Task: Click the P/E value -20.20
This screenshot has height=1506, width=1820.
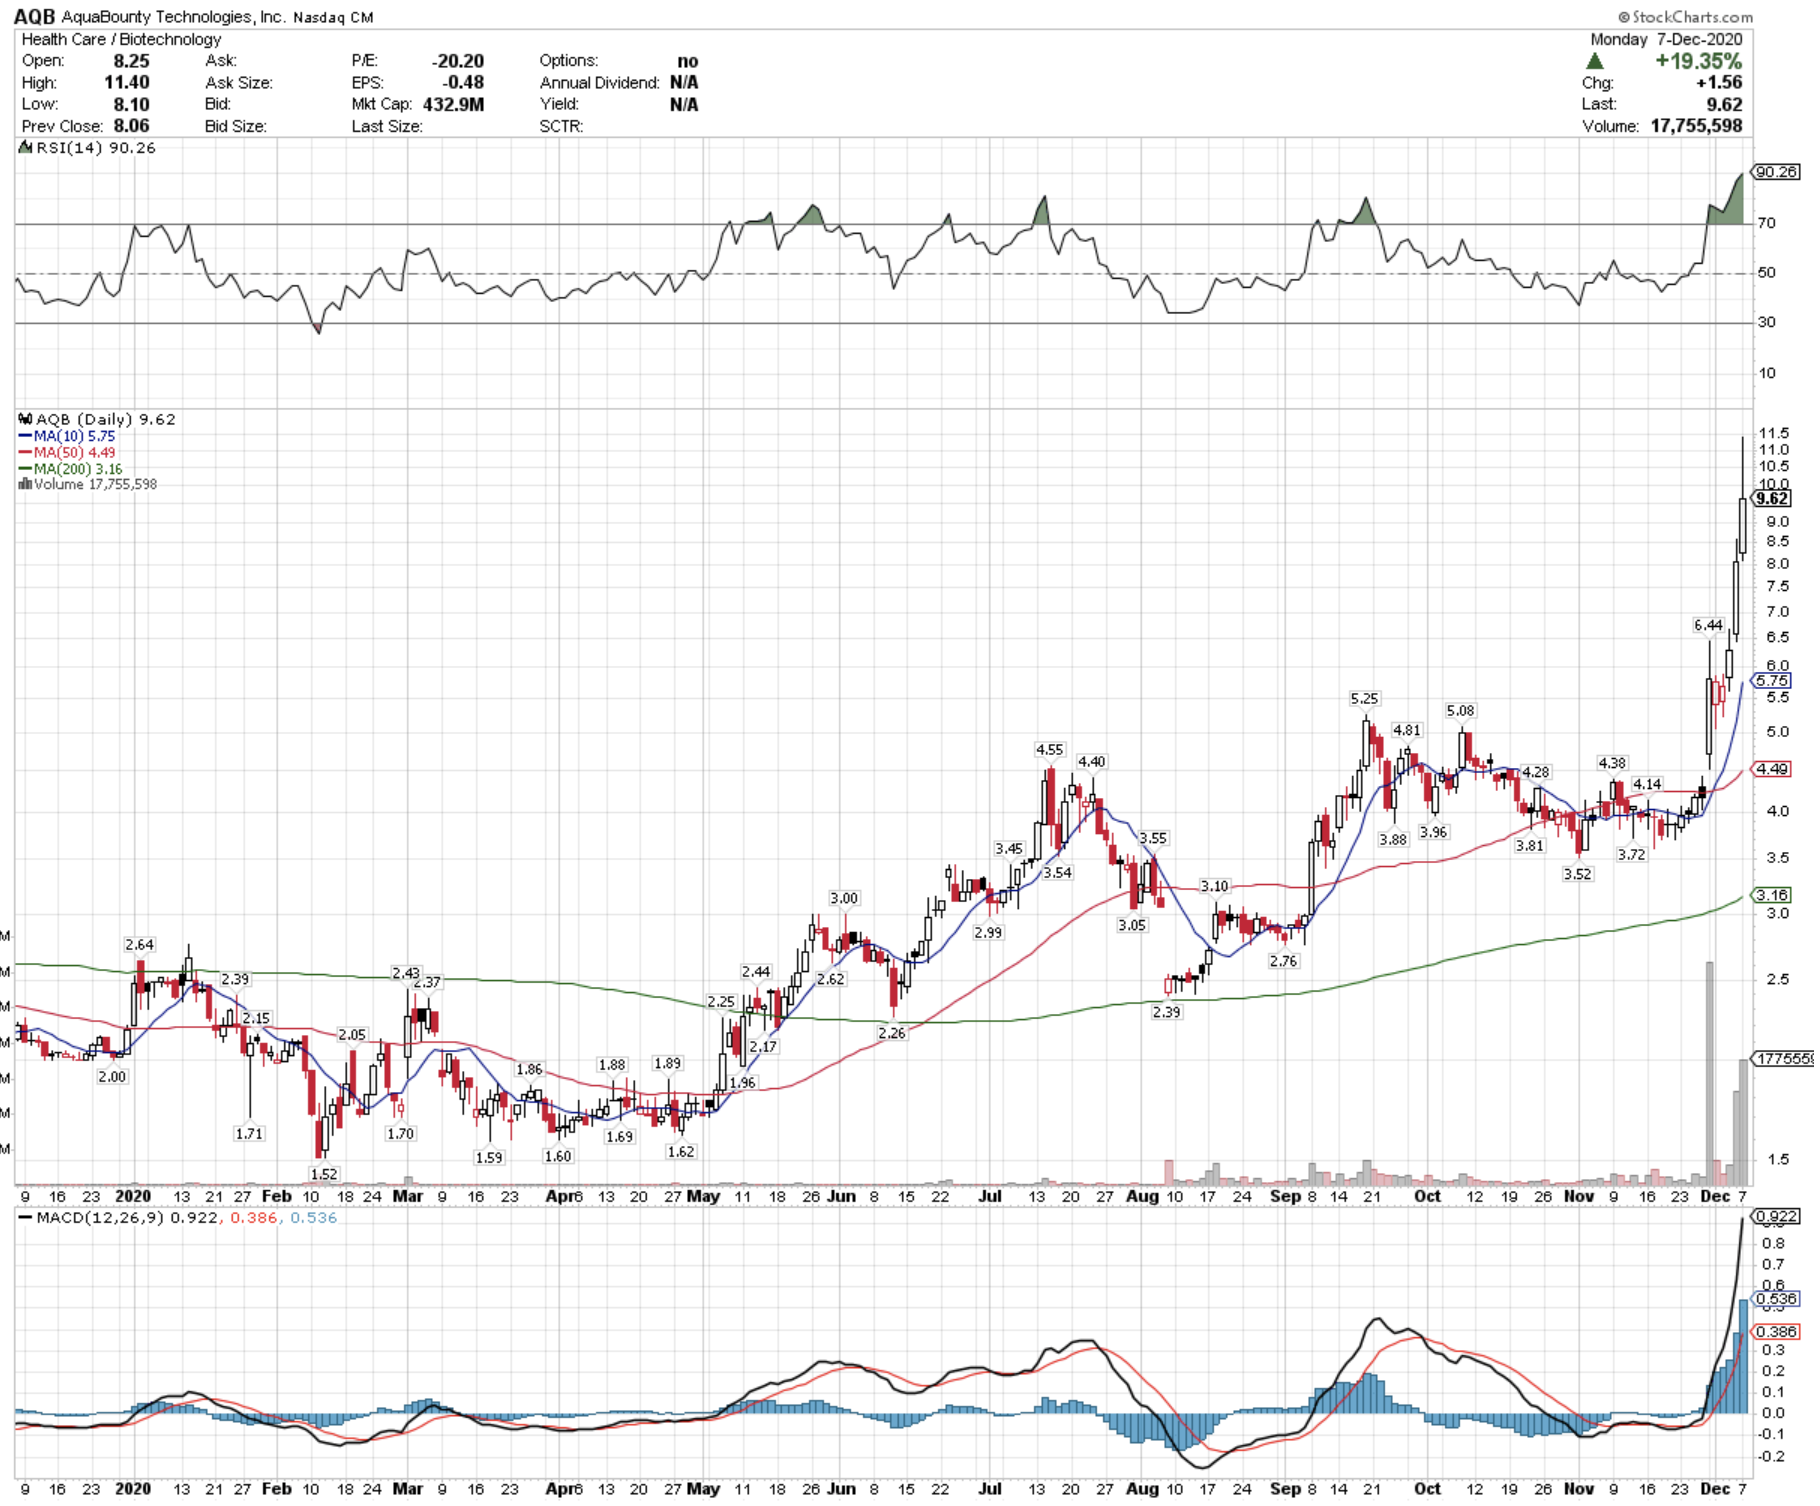Action: (457, 61)
